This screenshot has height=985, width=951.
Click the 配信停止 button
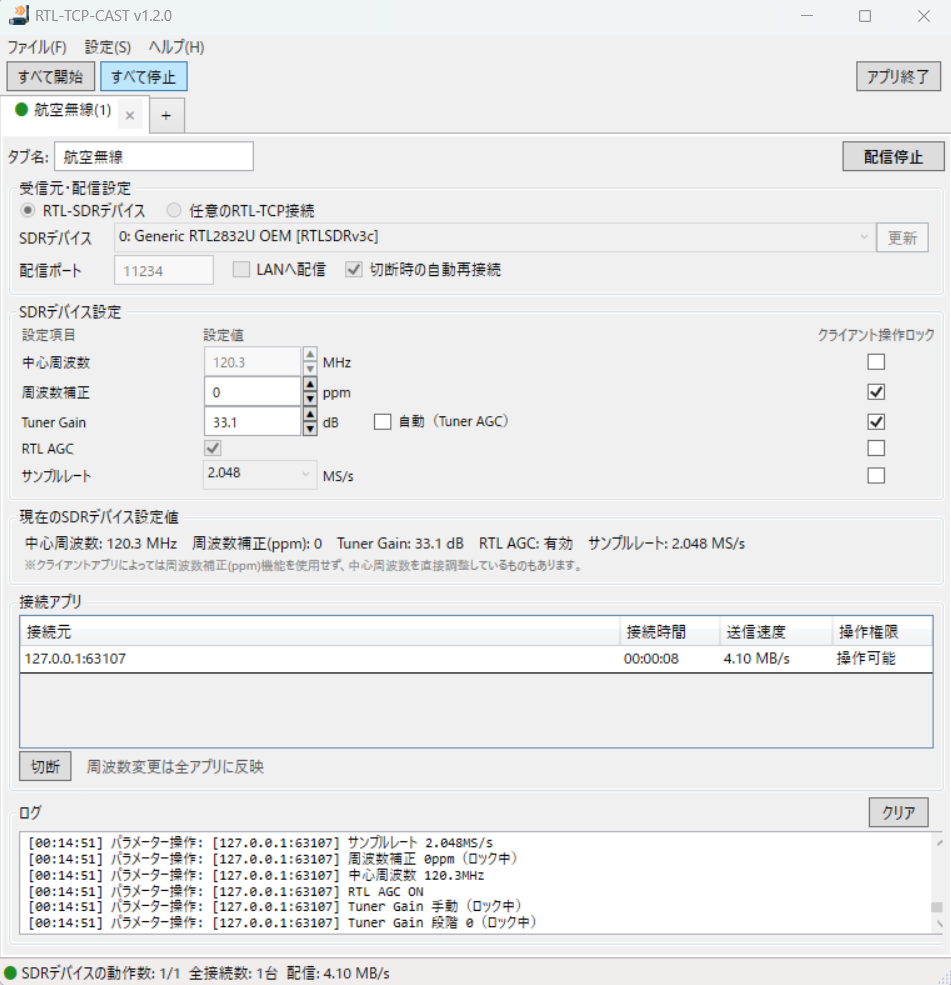[x=893, y=156]
